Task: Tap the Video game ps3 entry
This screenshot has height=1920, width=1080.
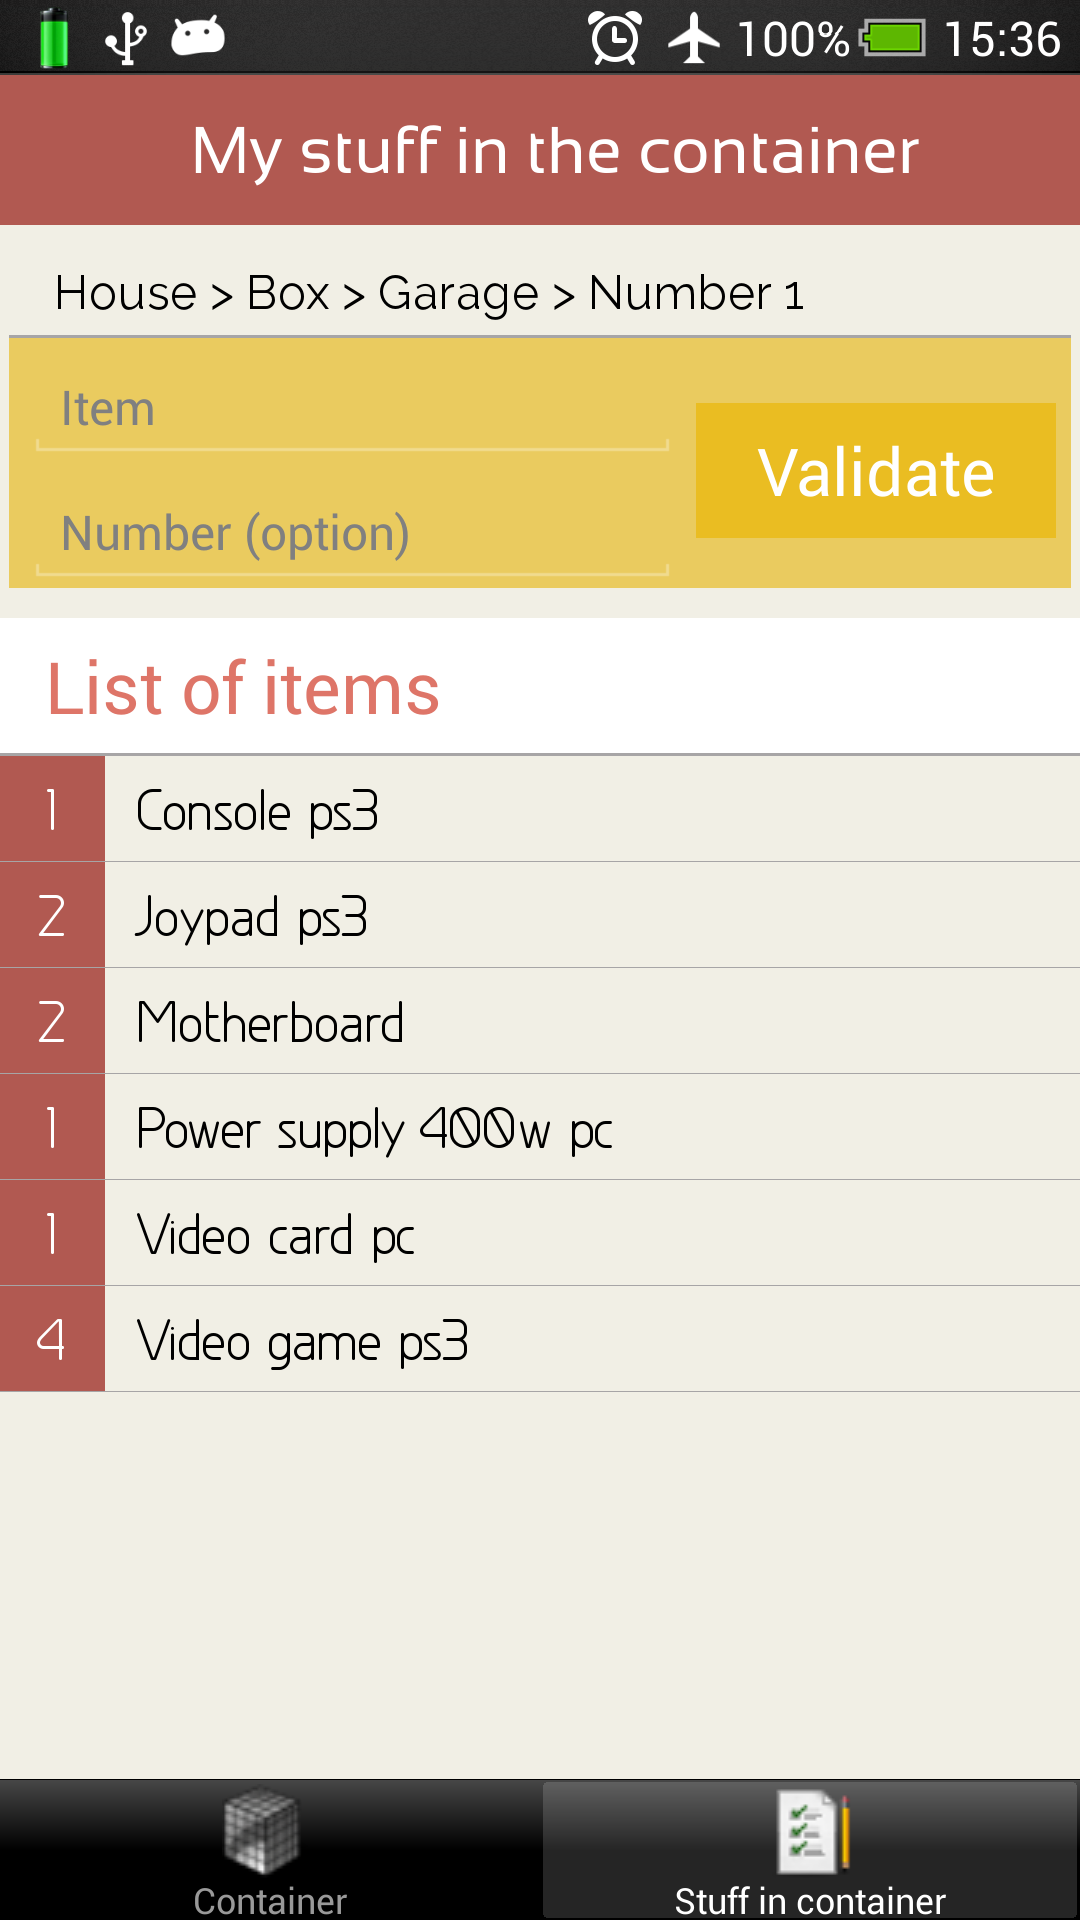Action: [x=590, y=1340]
